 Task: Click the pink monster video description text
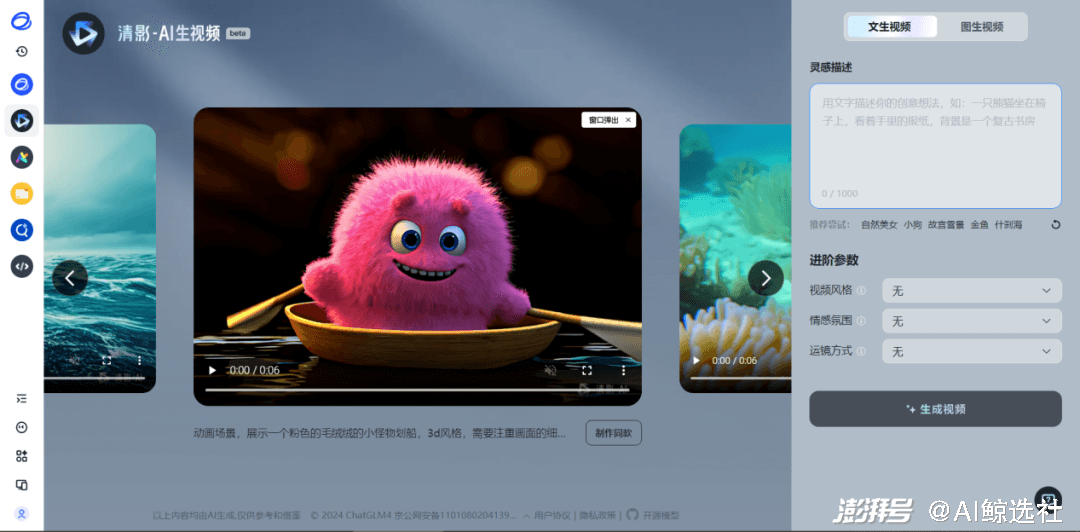click(380, 433)
